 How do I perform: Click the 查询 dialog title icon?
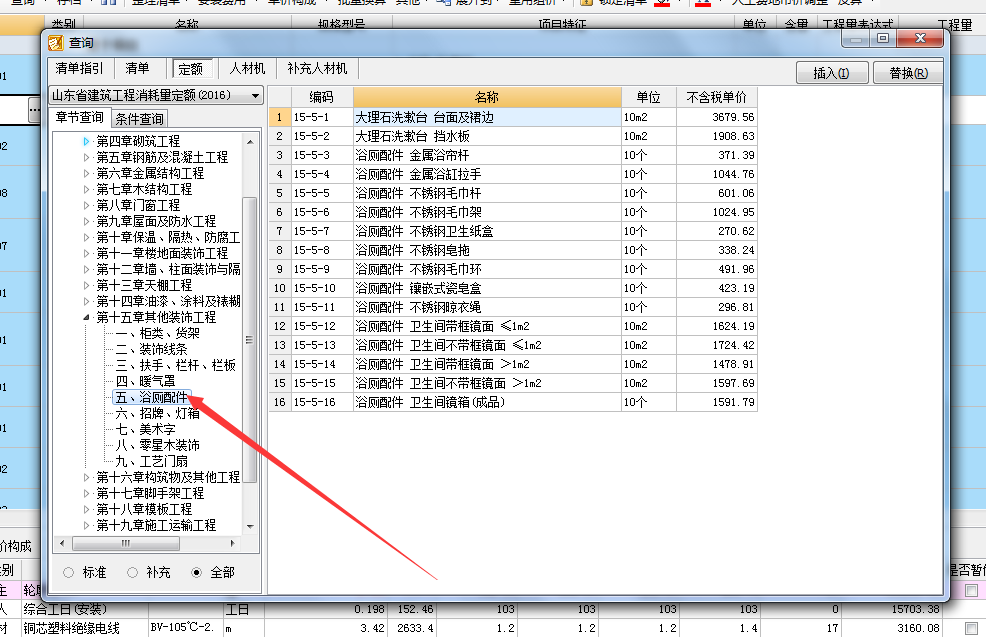pyautogui.click(x=56, y=43)
